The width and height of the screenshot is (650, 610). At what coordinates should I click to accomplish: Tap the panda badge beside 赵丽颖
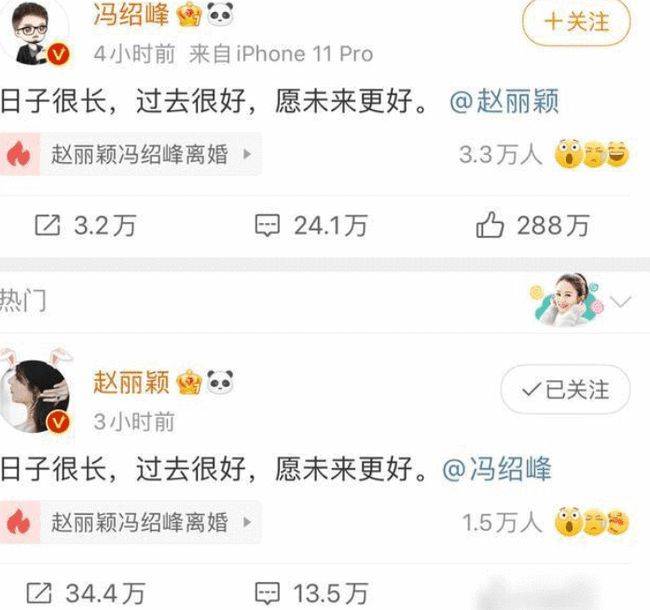pos(220,382)
